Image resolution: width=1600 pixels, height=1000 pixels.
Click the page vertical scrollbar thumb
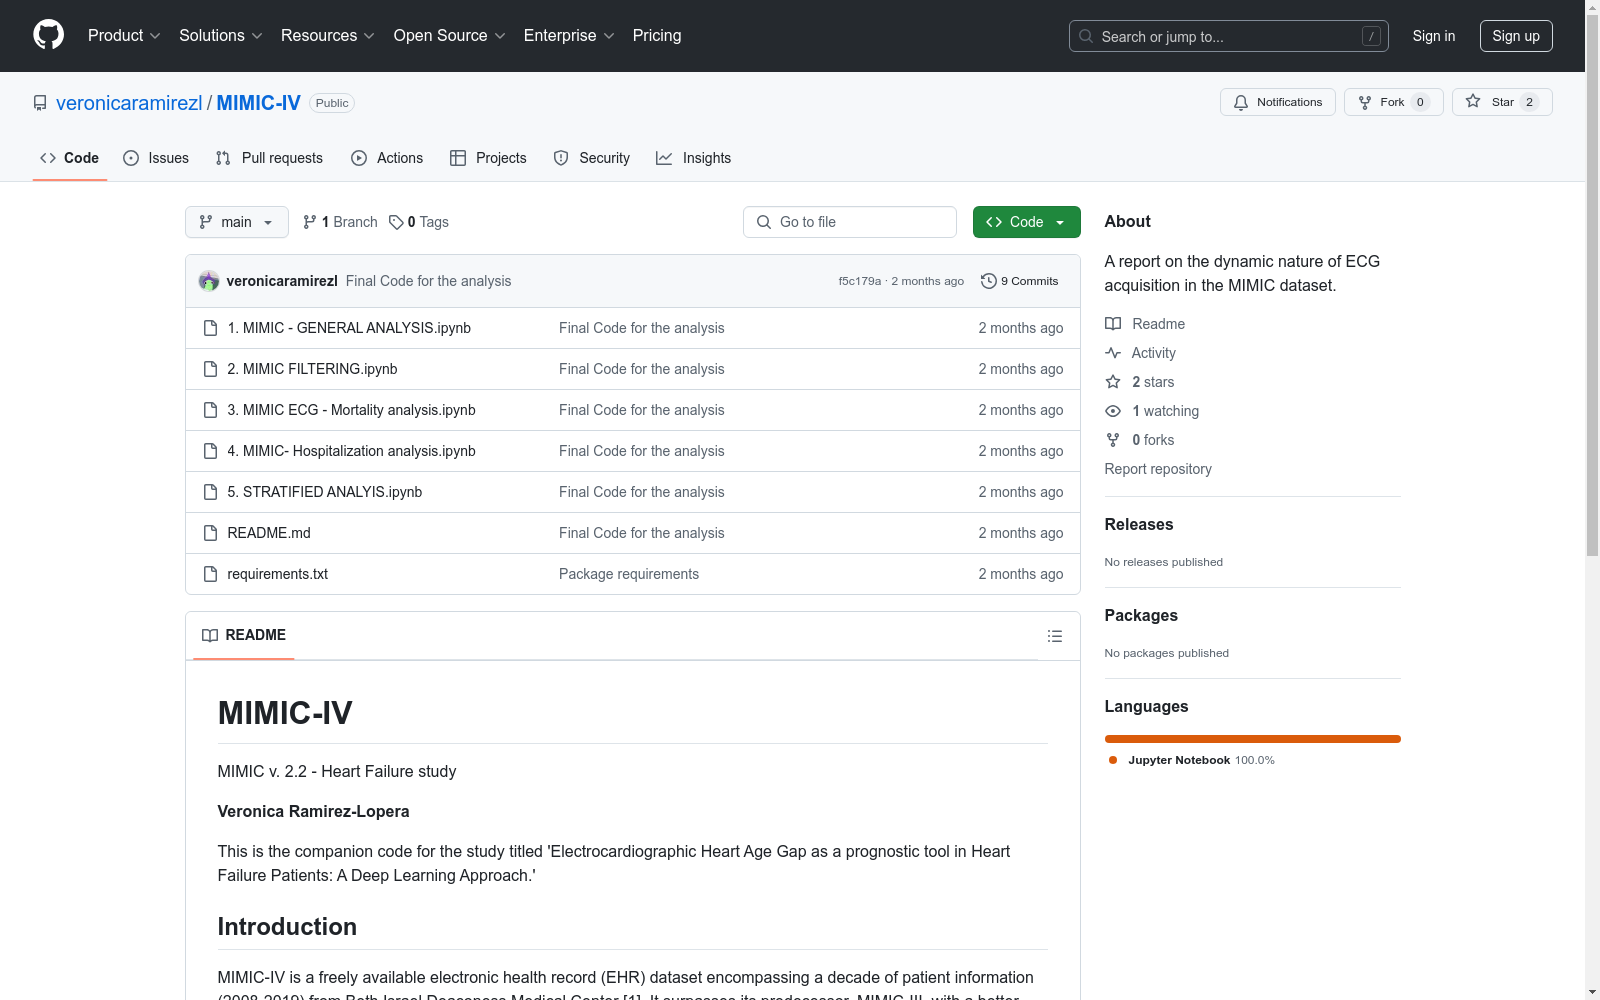pyautogui.click(x=1592, y=285)
